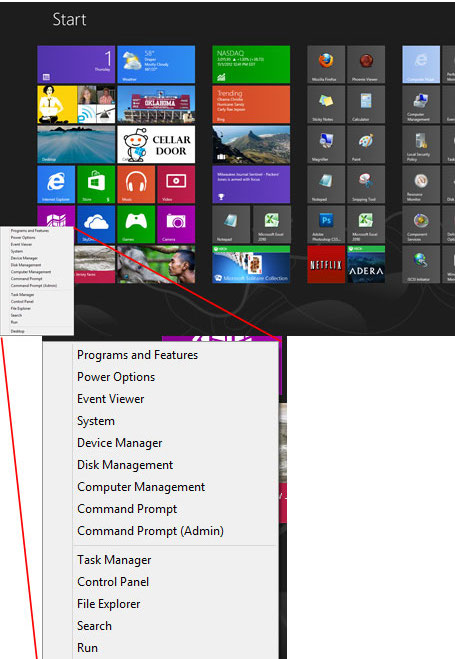Open the Video tile
The width and height of the screenshot is (455, 659).
[176, 185]
